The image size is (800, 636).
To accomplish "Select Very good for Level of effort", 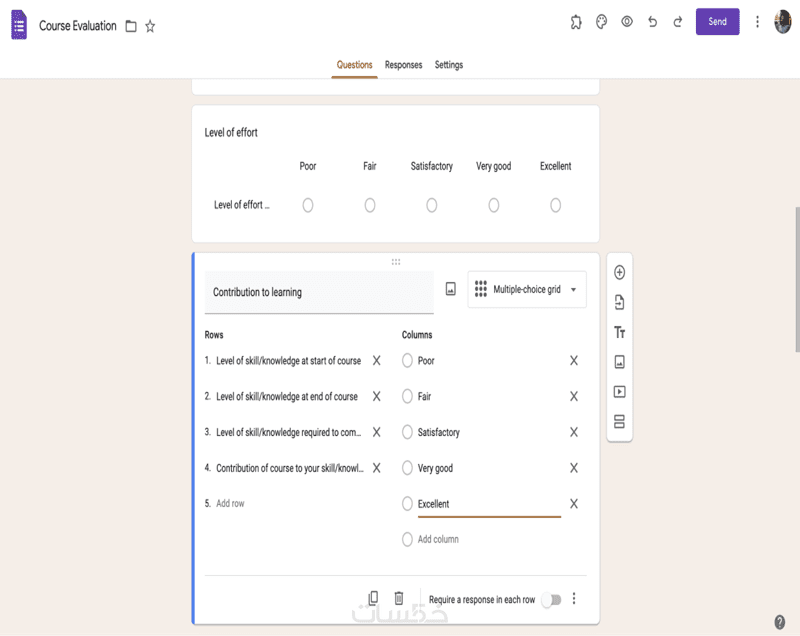I will pyautogui.click(x=494, y=205).
